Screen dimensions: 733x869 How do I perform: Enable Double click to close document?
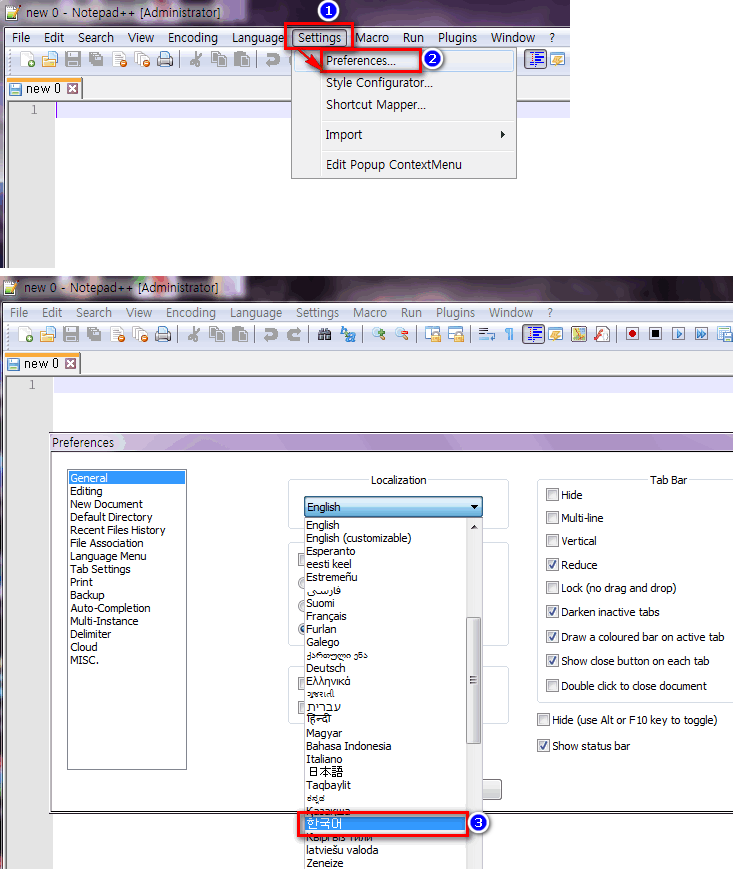click(552, 686)
